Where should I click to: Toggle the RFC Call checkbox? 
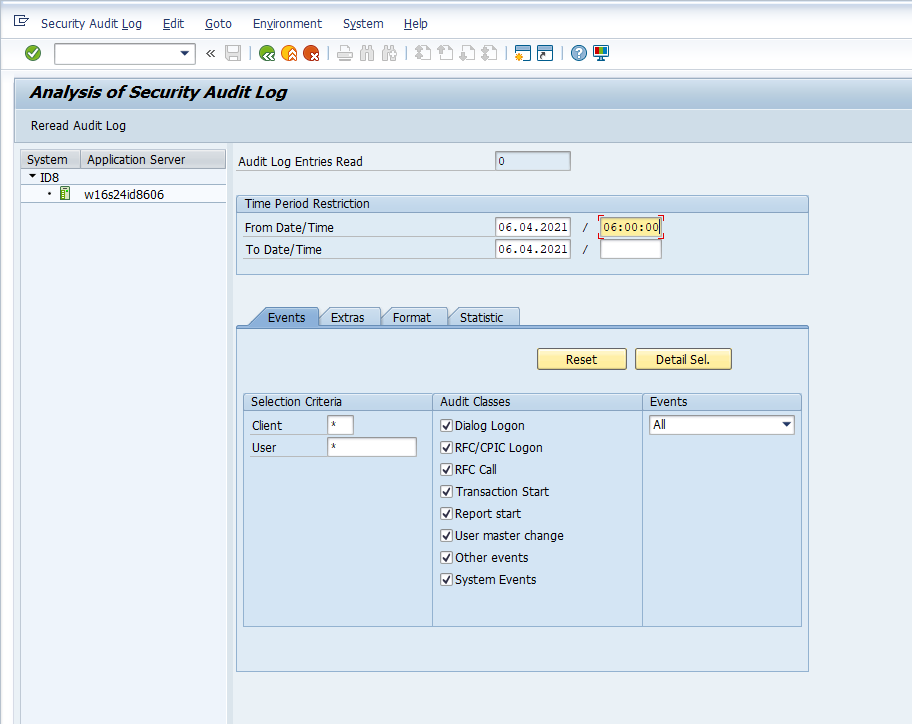click(x=447, y=470)
